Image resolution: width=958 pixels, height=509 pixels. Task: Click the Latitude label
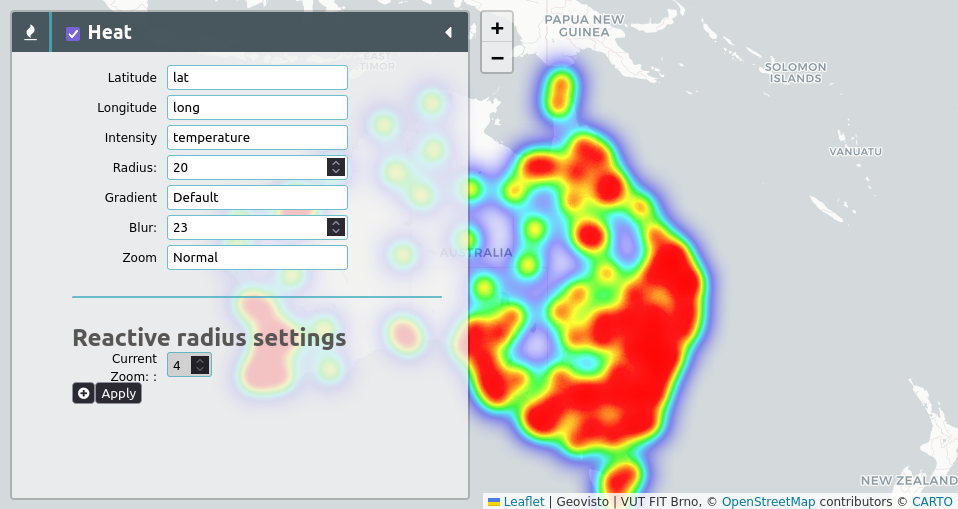pos(132,78)
